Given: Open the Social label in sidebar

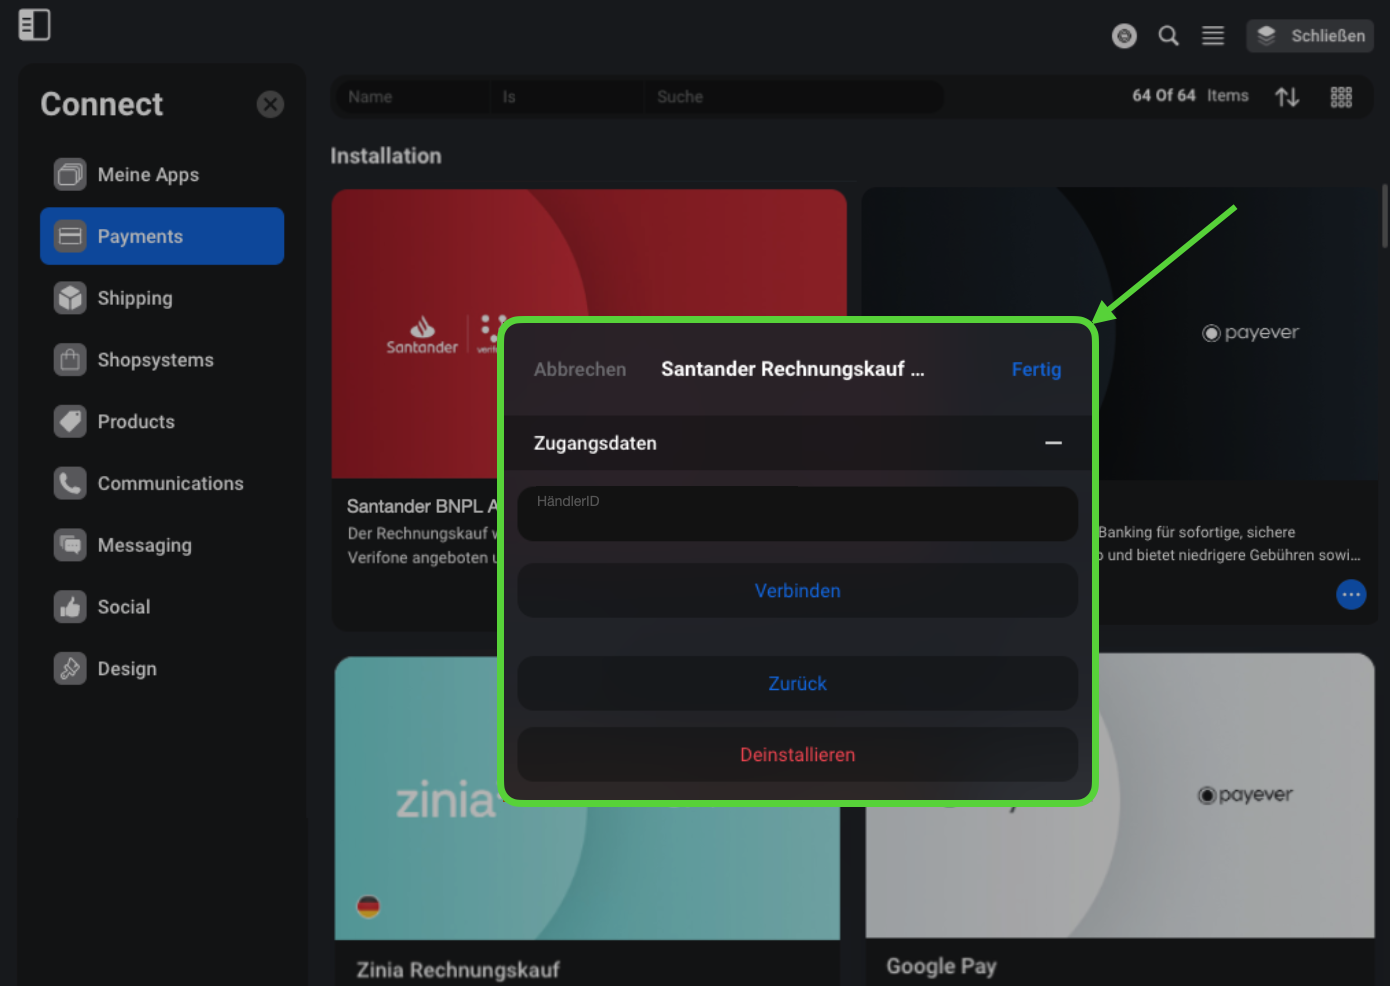Looking at the screenshot, I should (x=123, y=607).
